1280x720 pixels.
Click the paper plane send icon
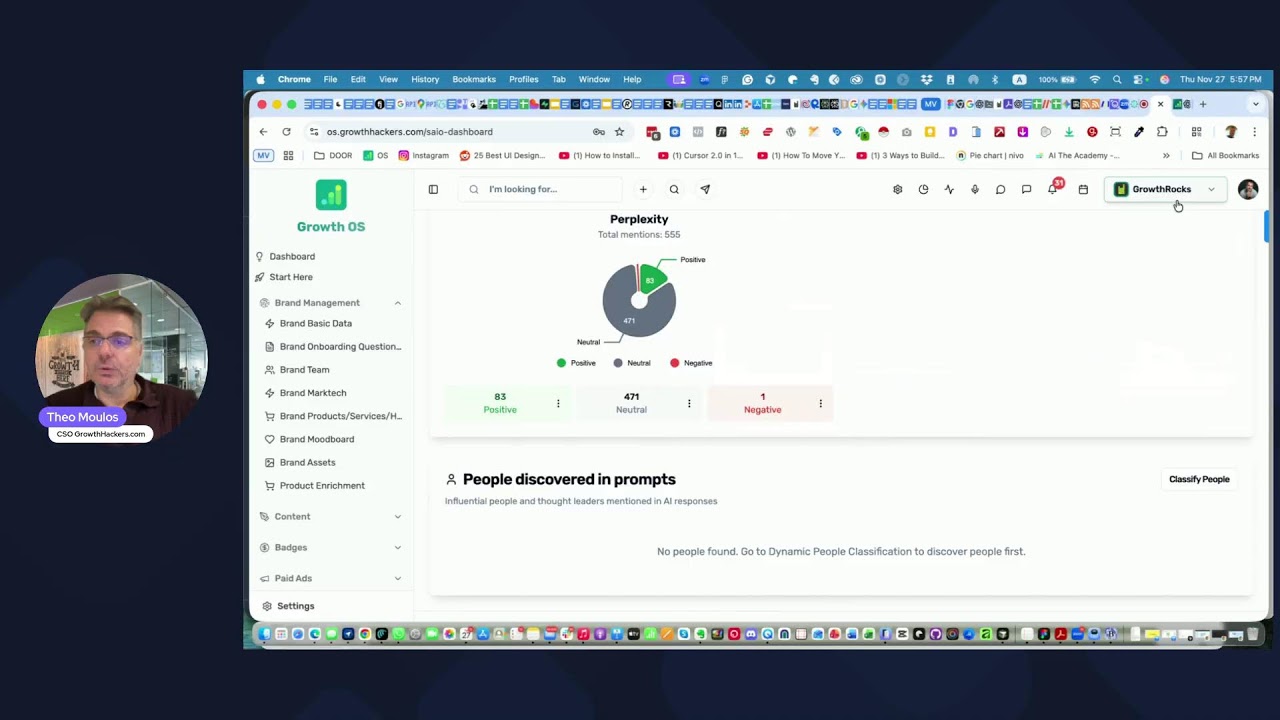pos(705,189)
